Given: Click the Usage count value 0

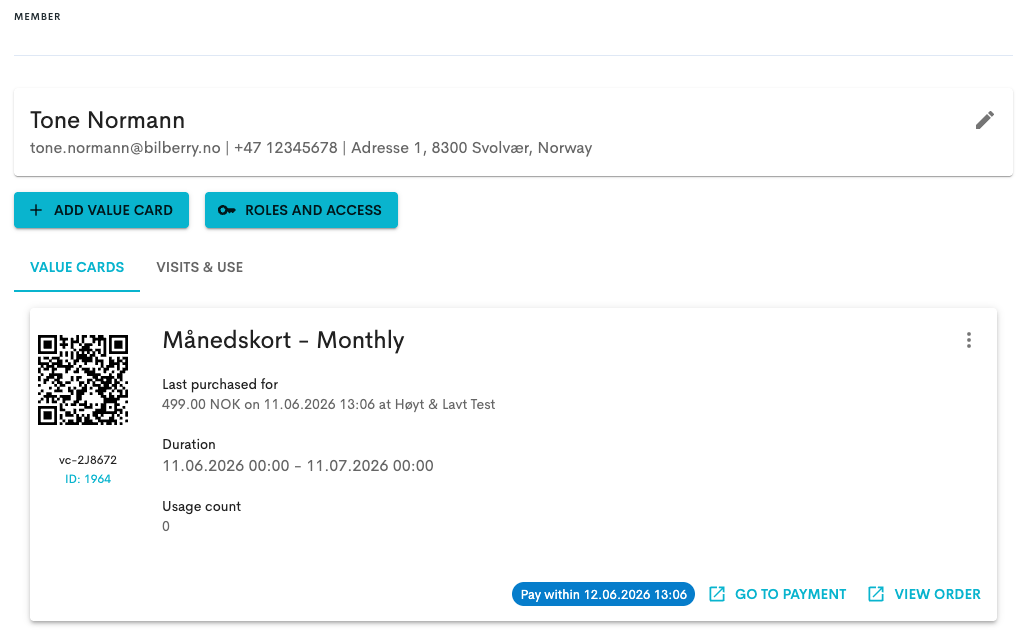Looking at the screenshot, I should [166, 526].
